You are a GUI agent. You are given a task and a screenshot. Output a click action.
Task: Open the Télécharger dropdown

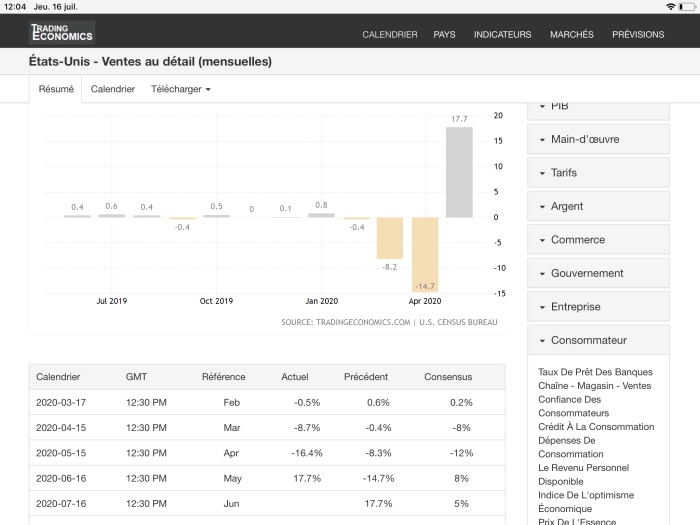point(180,89)
